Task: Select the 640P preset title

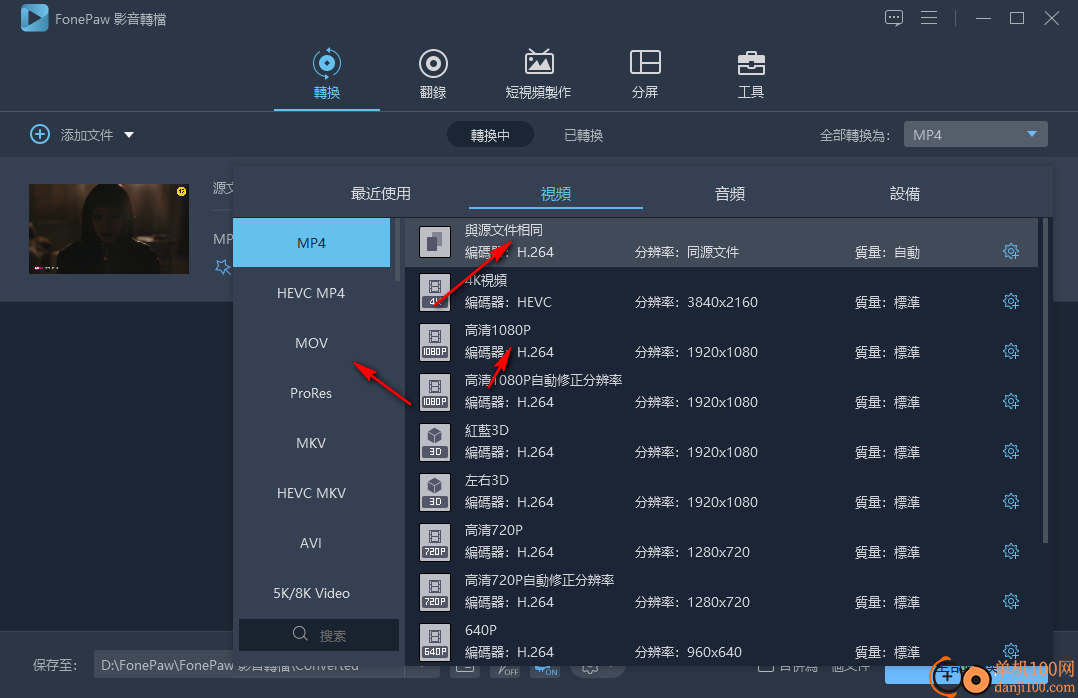Action: [481, 630]
